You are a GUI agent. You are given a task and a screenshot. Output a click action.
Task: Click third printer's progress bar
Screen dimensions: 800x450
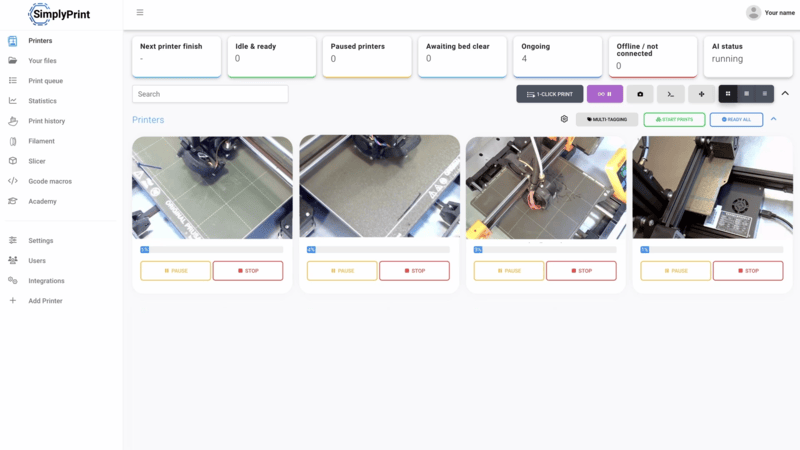coord(545,249)
